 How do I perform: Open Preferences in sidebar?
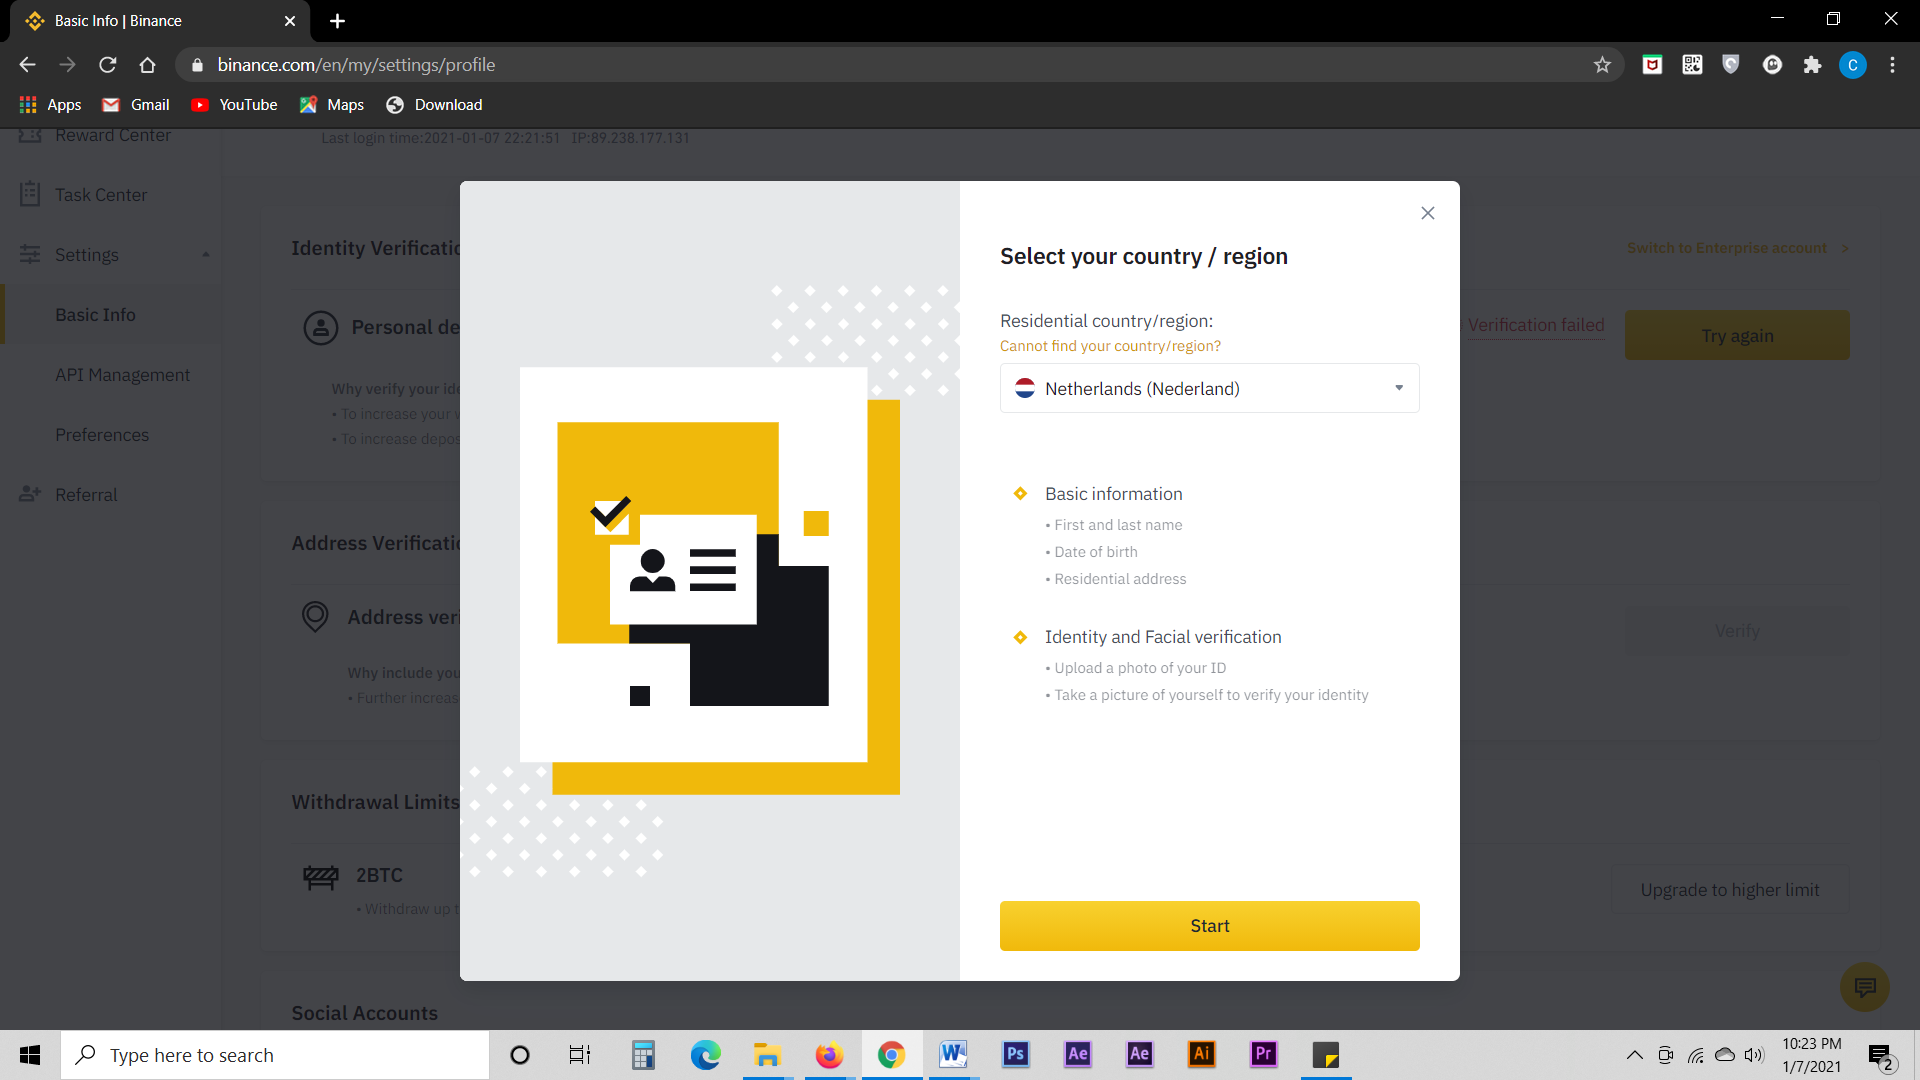point(102,435)
